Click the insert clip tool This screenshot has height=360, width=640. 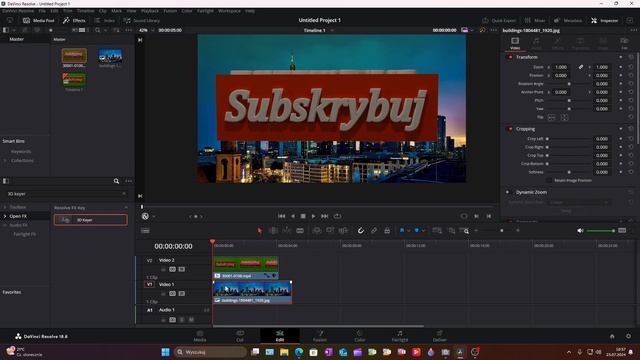(x=317, y=231)
